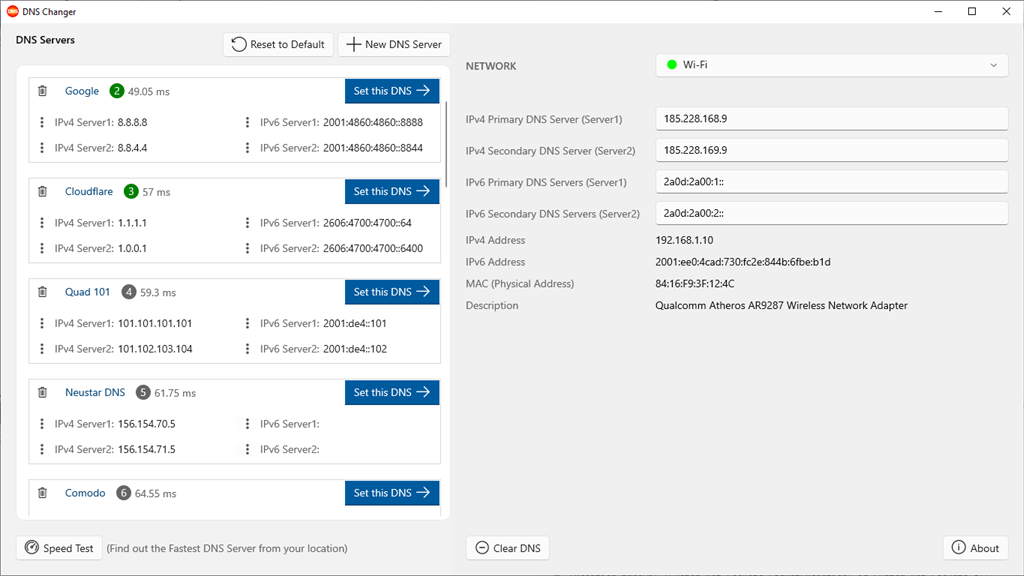Click the rank 4 badge next to Quad 101
Image resolution: width=1024 pixels, height=576 pixels.
pyautogui.click(x=129, y=292)
